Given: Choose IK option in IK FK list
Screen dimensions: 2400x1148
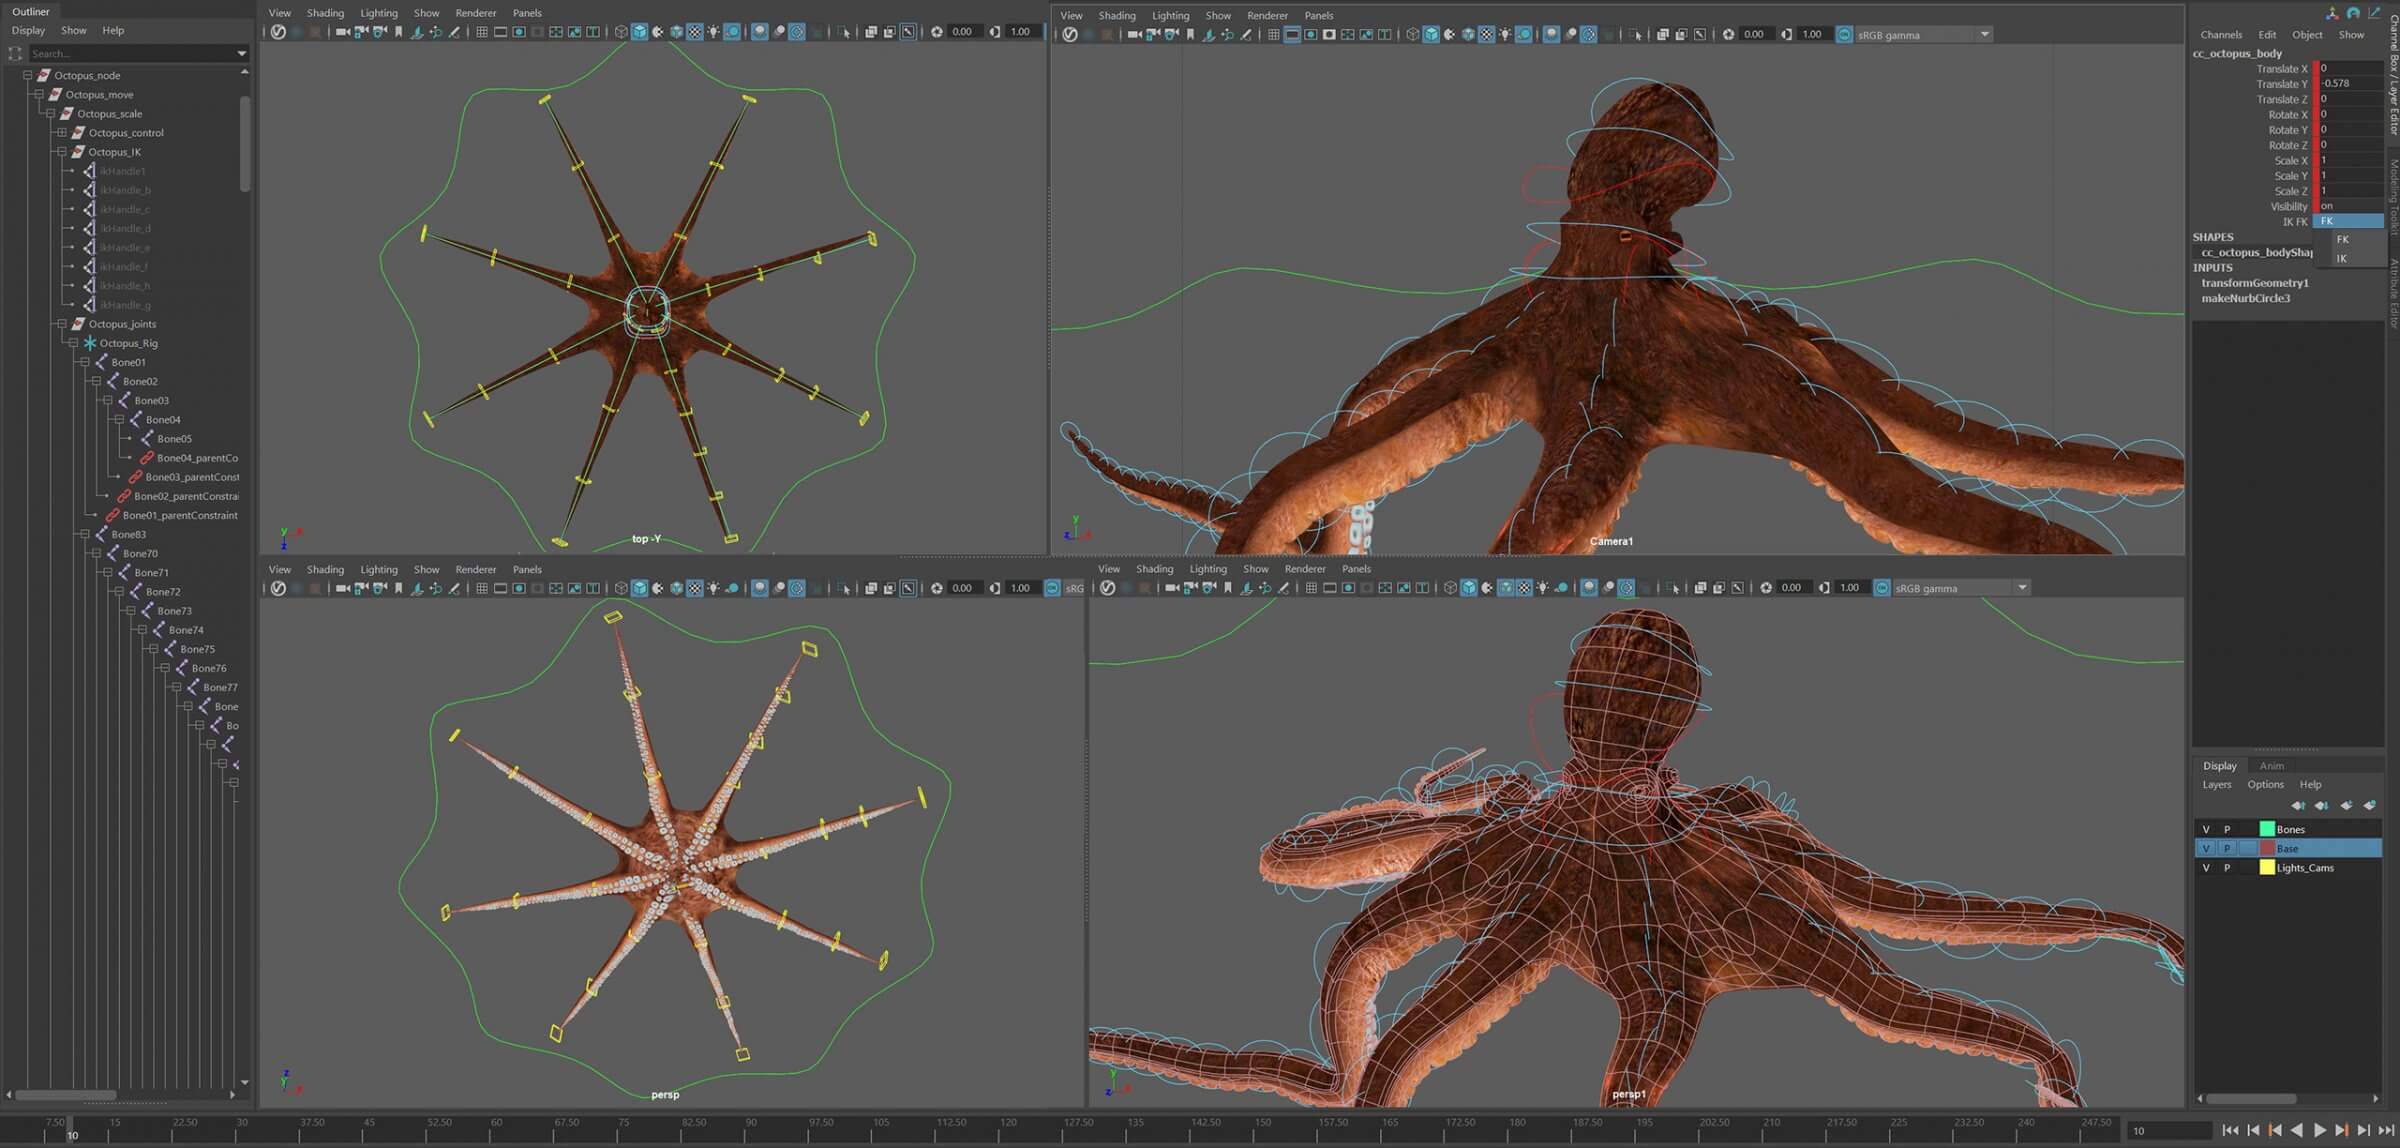Looking at the screenshot, I should [2341, 258].
